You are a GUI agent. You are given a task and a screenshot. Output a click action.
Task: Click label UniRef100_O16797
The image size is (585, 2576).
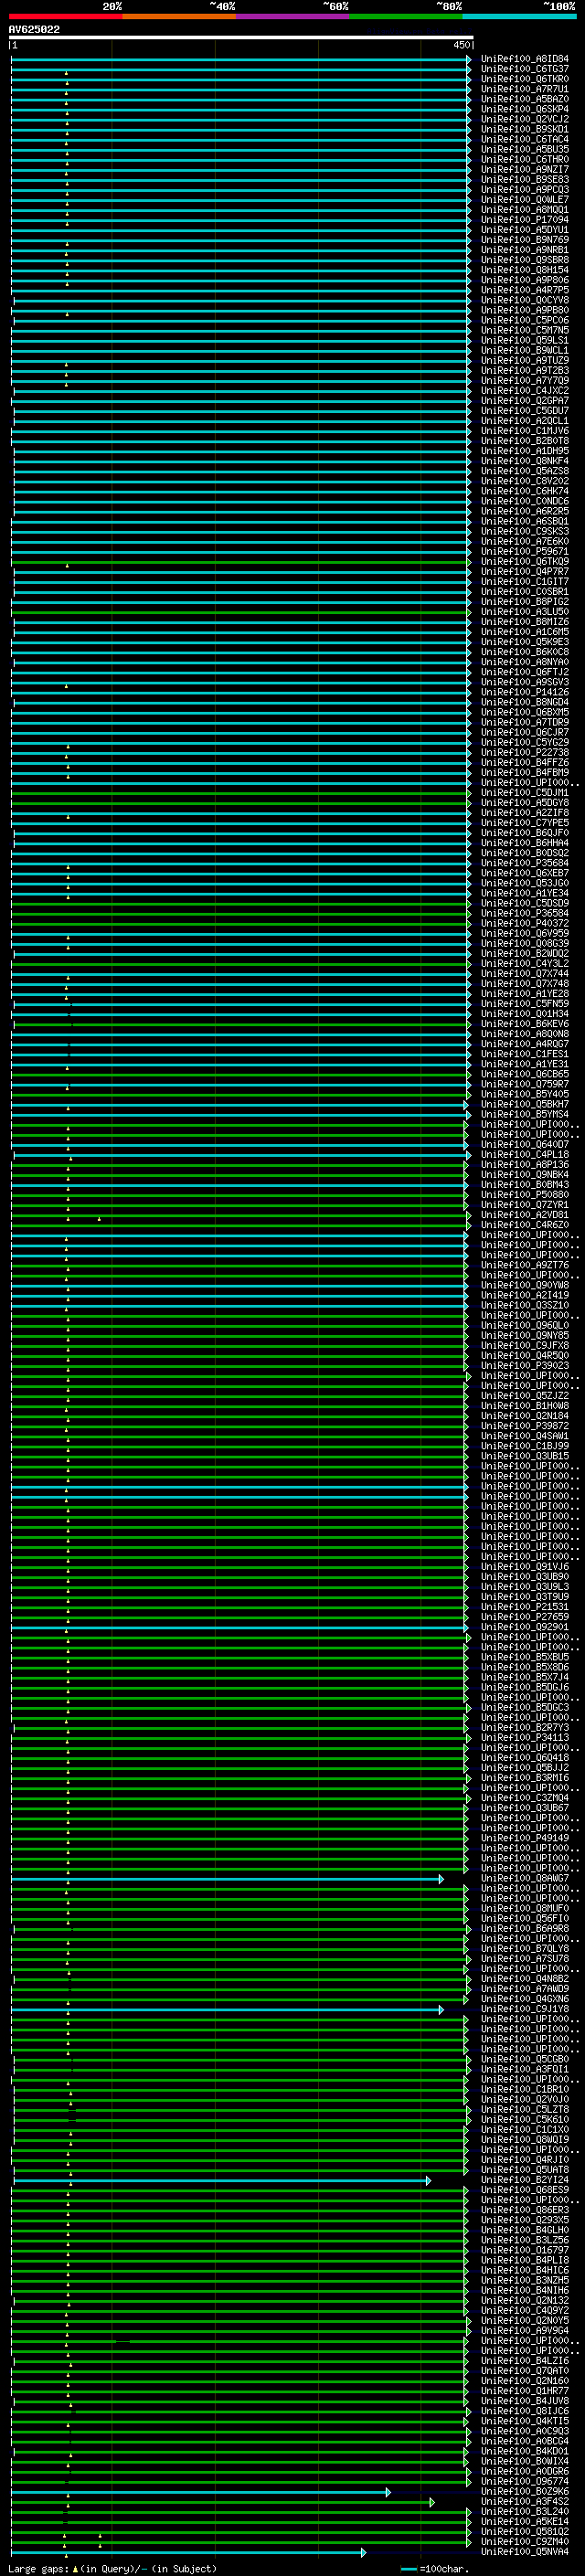click(x=525, y=2251)
